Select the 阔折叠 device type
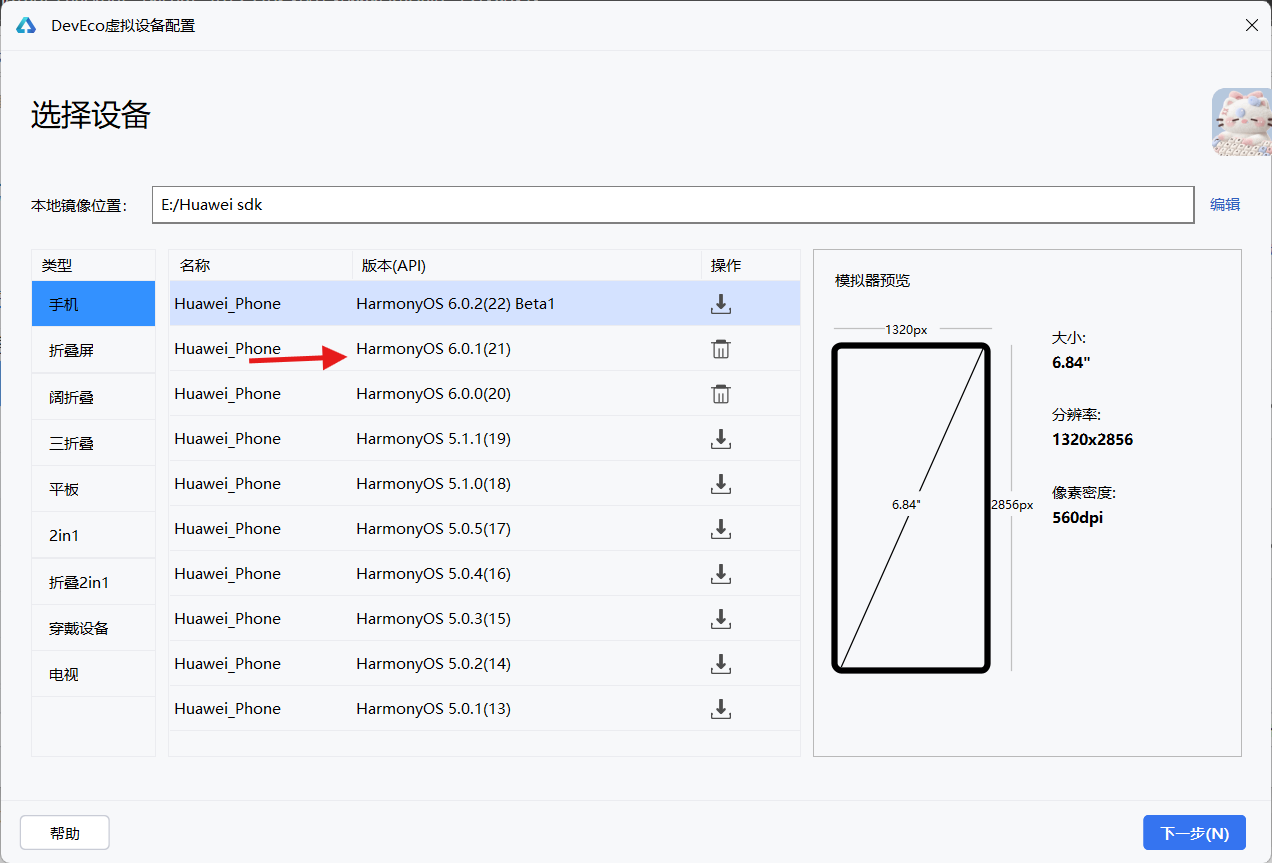Image resolution: width=1272 pixels, height=863 pixels. coord(94,397)
